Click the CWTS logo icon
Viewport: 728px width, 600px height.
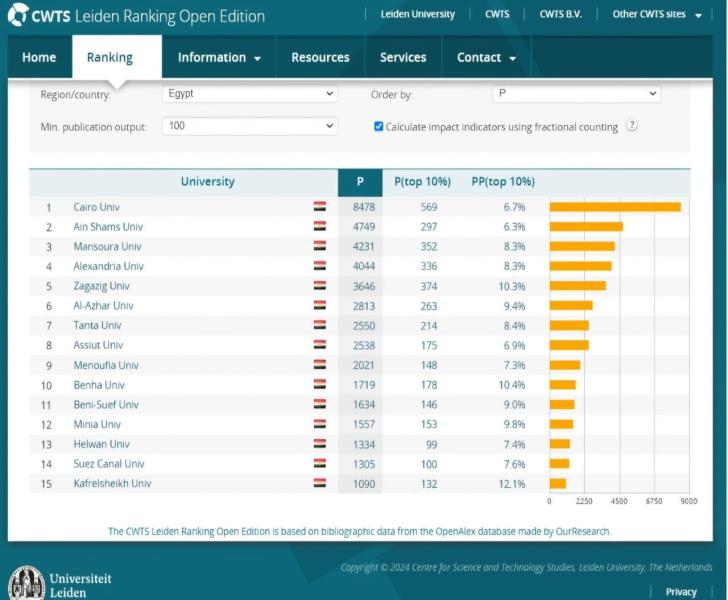(x=18, y=14)
